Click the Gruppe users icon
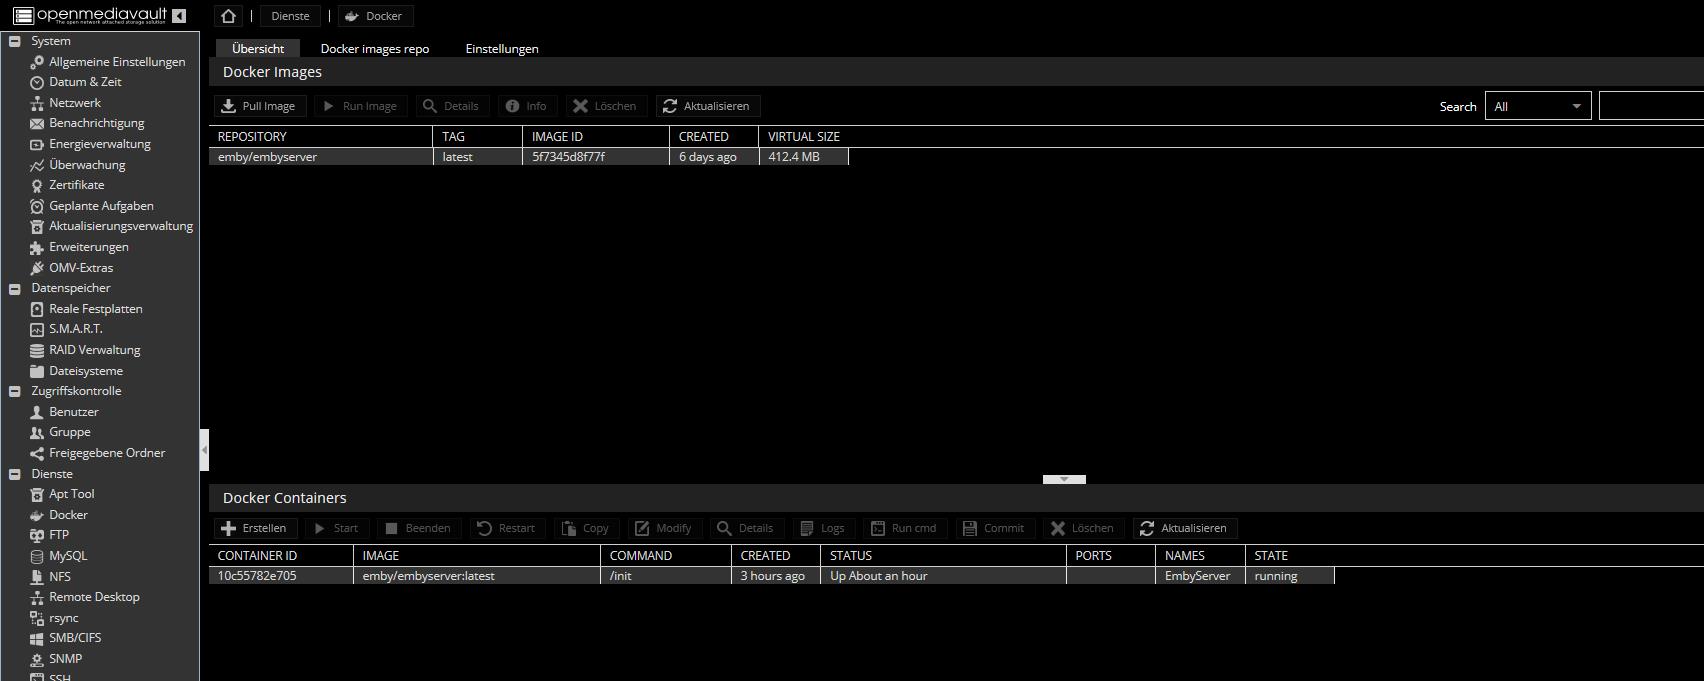 point(37,432)
